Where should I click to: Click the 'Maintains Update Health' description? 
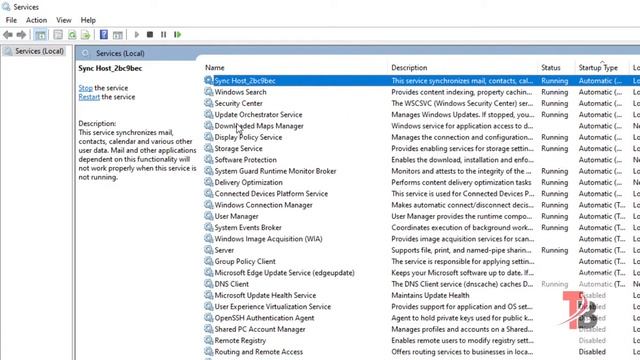(430, 295)
